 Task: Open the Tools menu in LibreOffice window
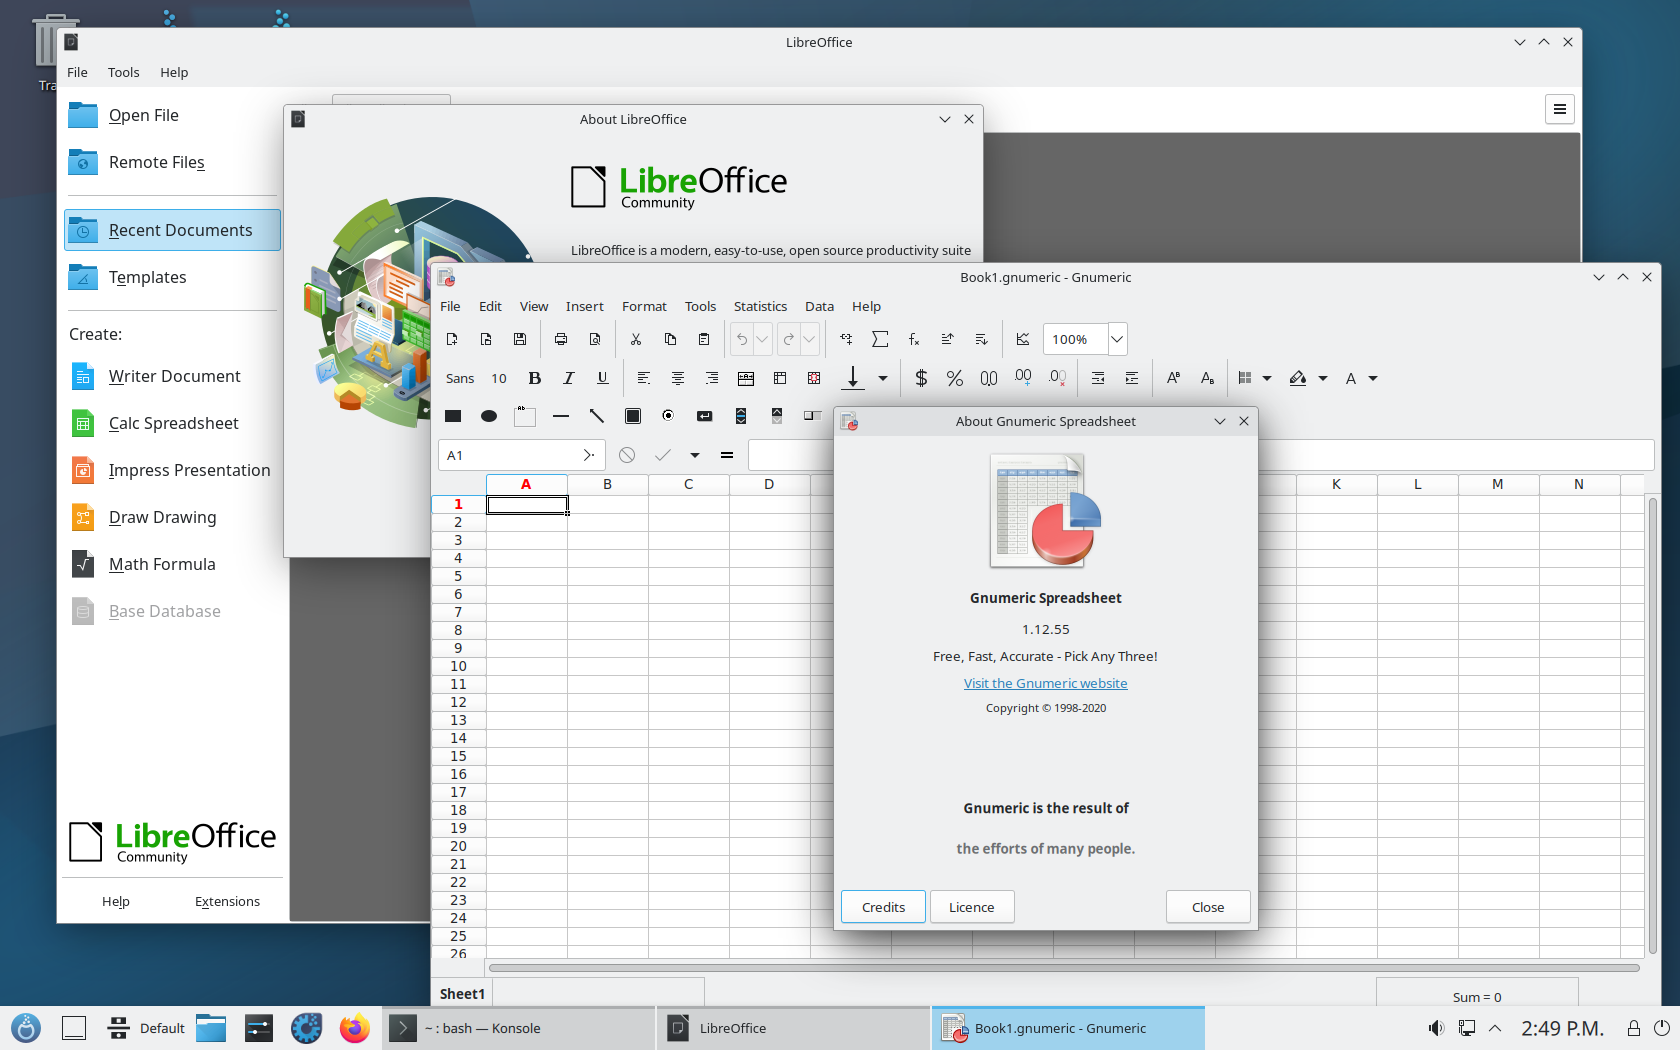tap(123, 72)
